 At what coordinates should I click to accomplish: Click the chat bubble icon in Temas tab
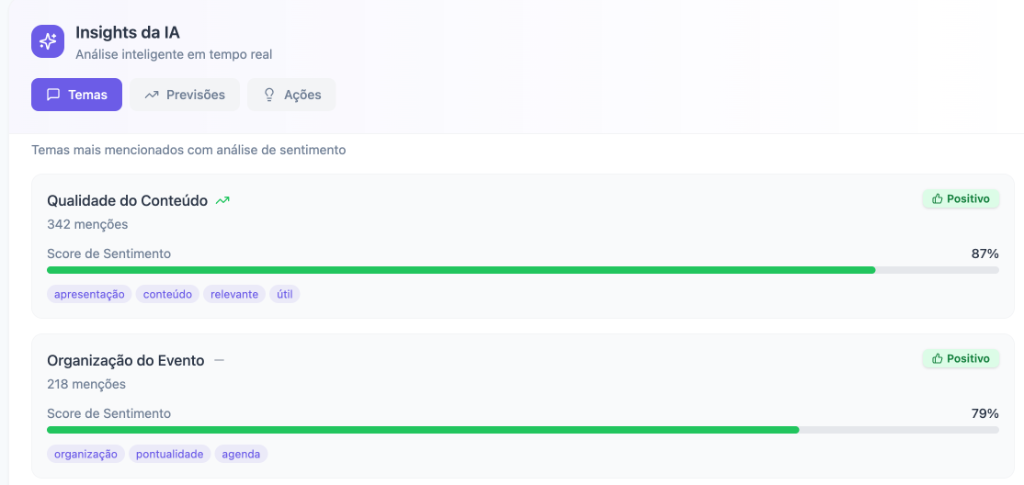54,95
